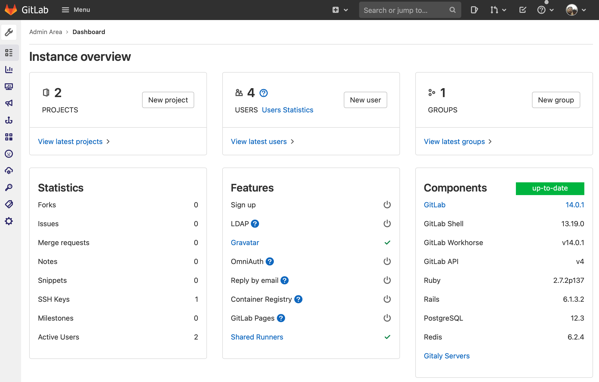Open the Merge requests dropdown in top bar
This screenshot has height=382, width=599.
coord(498,10)
